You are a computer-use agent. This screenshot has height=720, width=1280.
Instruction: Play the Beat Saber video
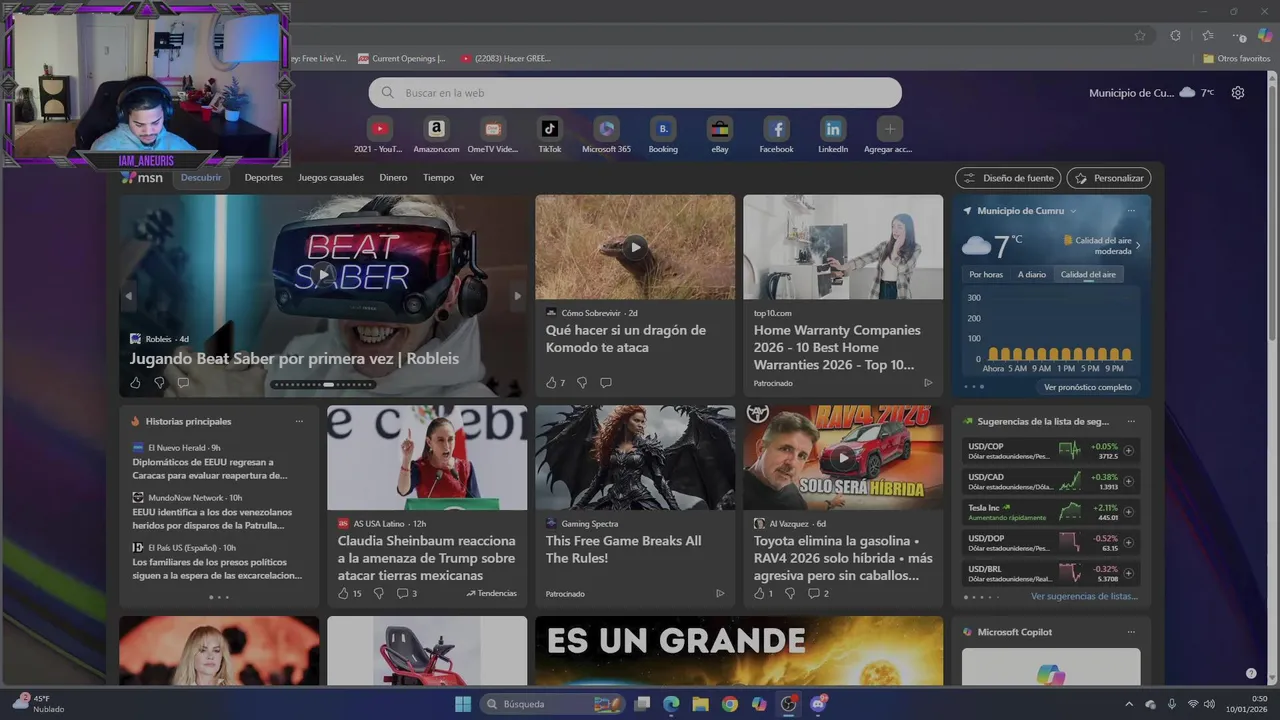[323, 275]
